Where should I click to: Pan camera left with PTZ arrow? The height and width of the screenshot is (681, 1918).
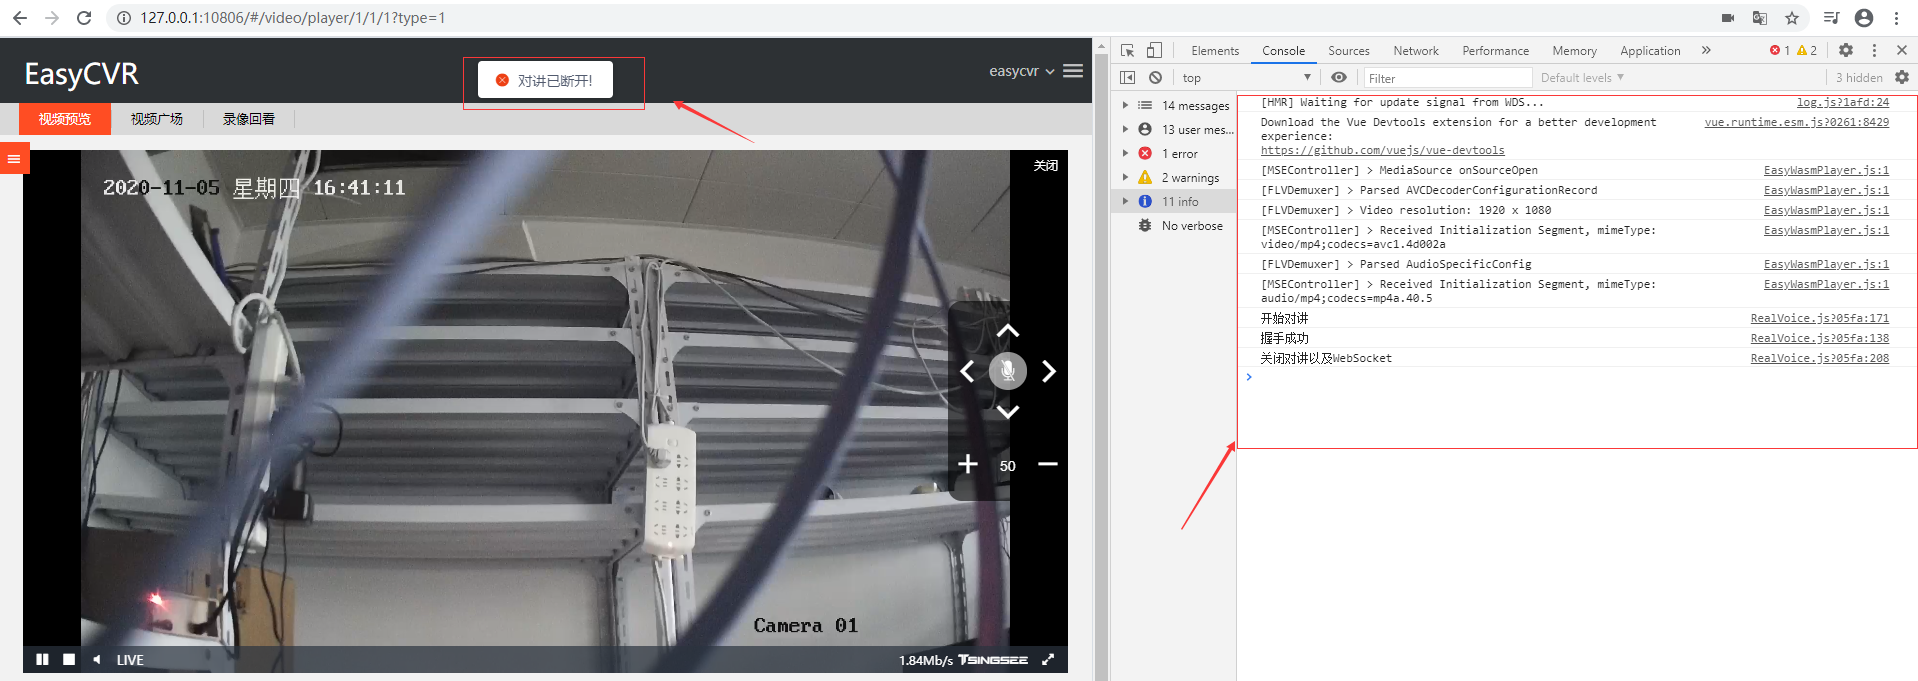tap(967, 371)
